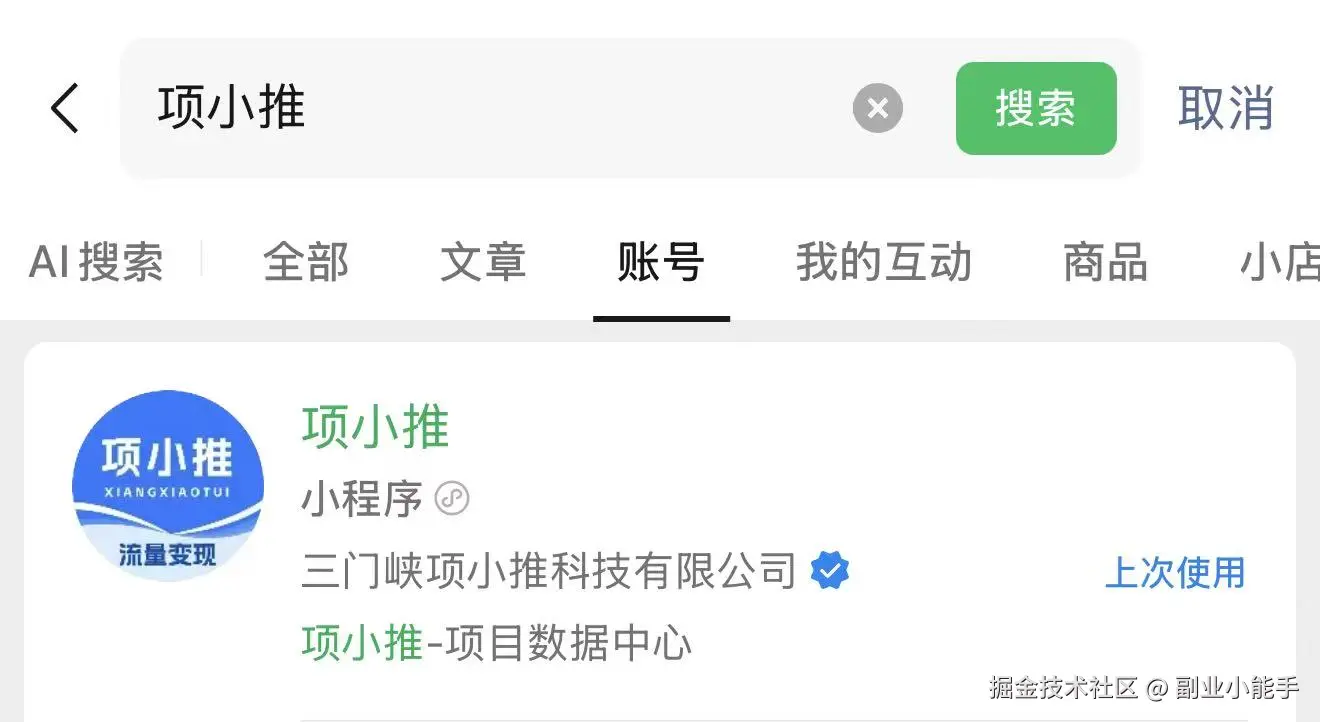
Task: Open the 我的互动 tab
Action: [884, 262]
